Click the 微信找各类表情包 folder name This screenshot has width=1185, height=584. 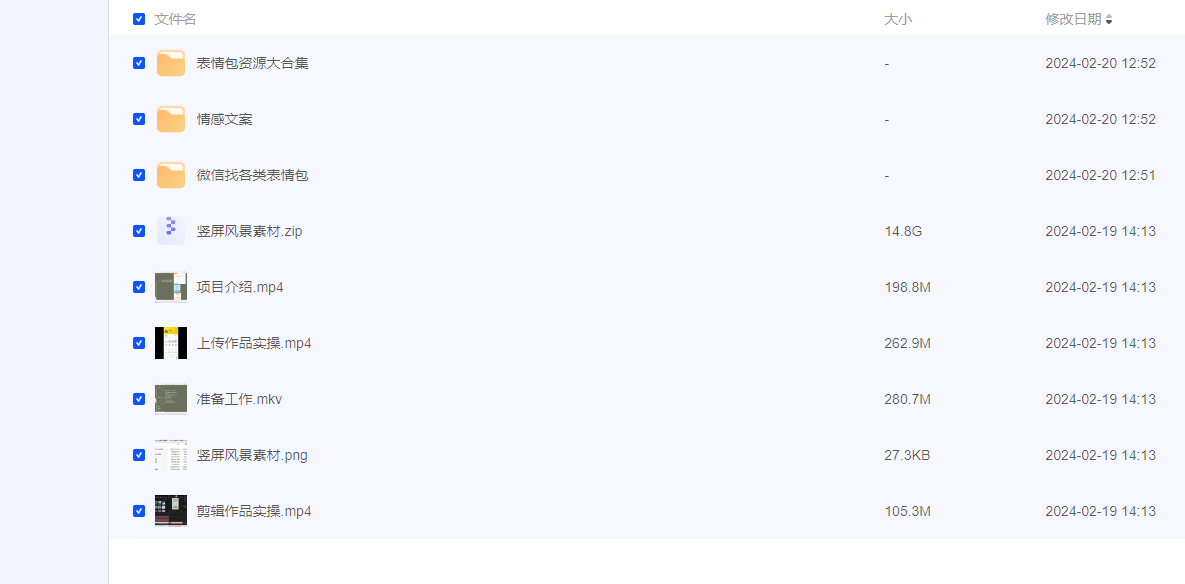pos(252,175)
